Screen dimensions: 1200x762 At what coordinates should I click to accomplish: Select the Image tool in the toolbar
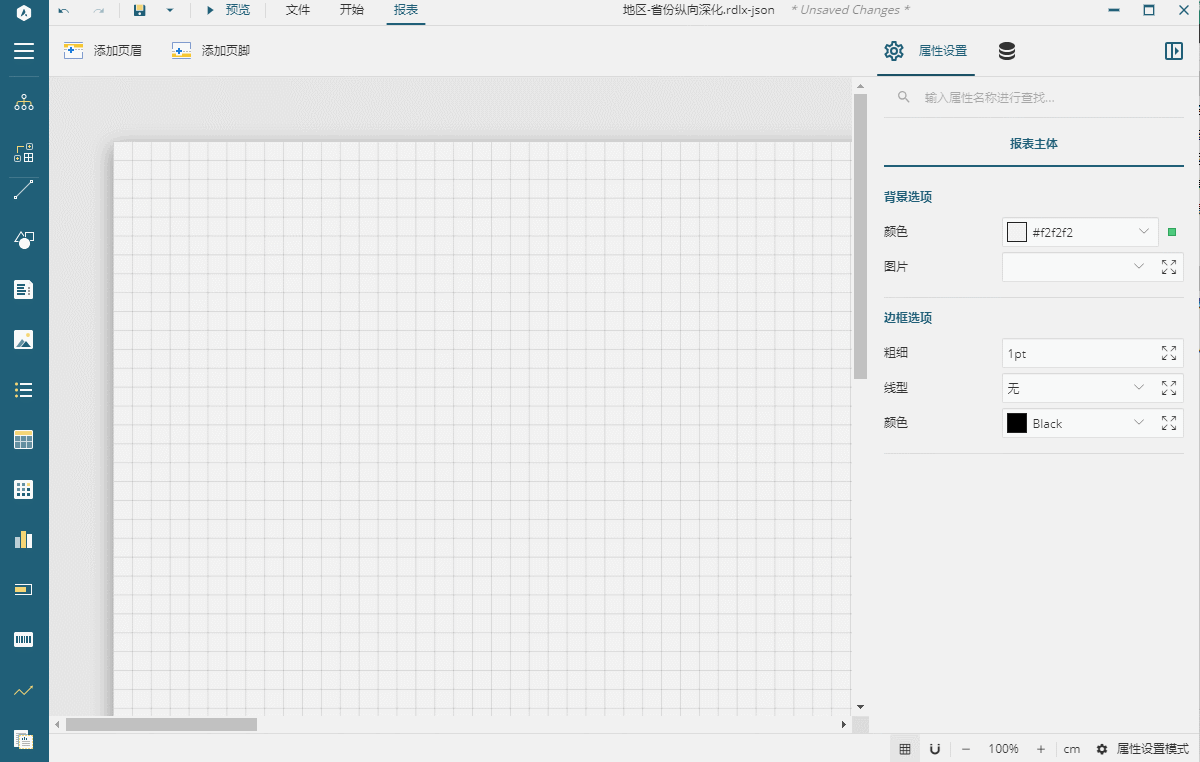tap(24, 339)
